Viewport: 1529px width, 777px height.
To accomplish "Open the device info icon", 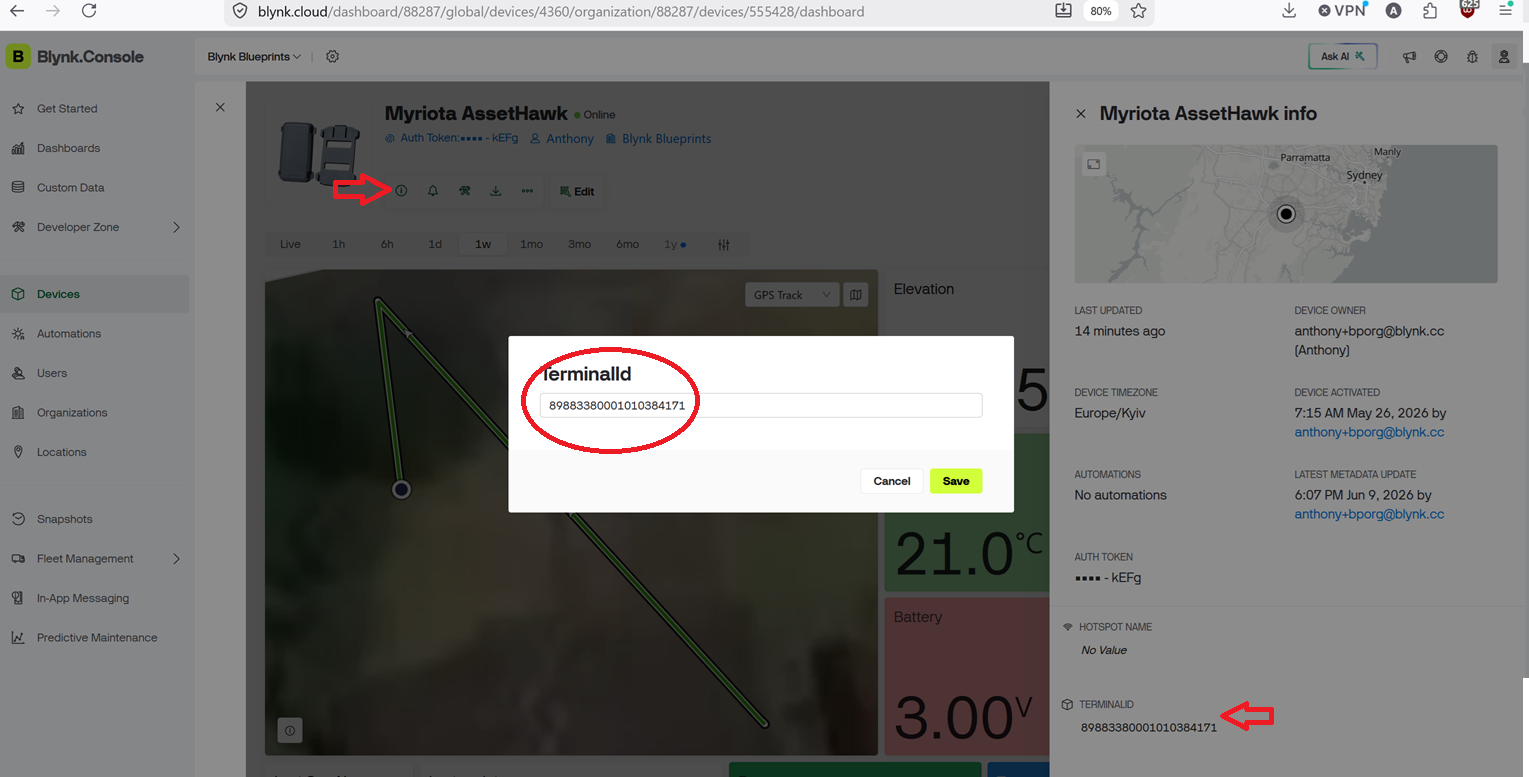I will (401, 191).
